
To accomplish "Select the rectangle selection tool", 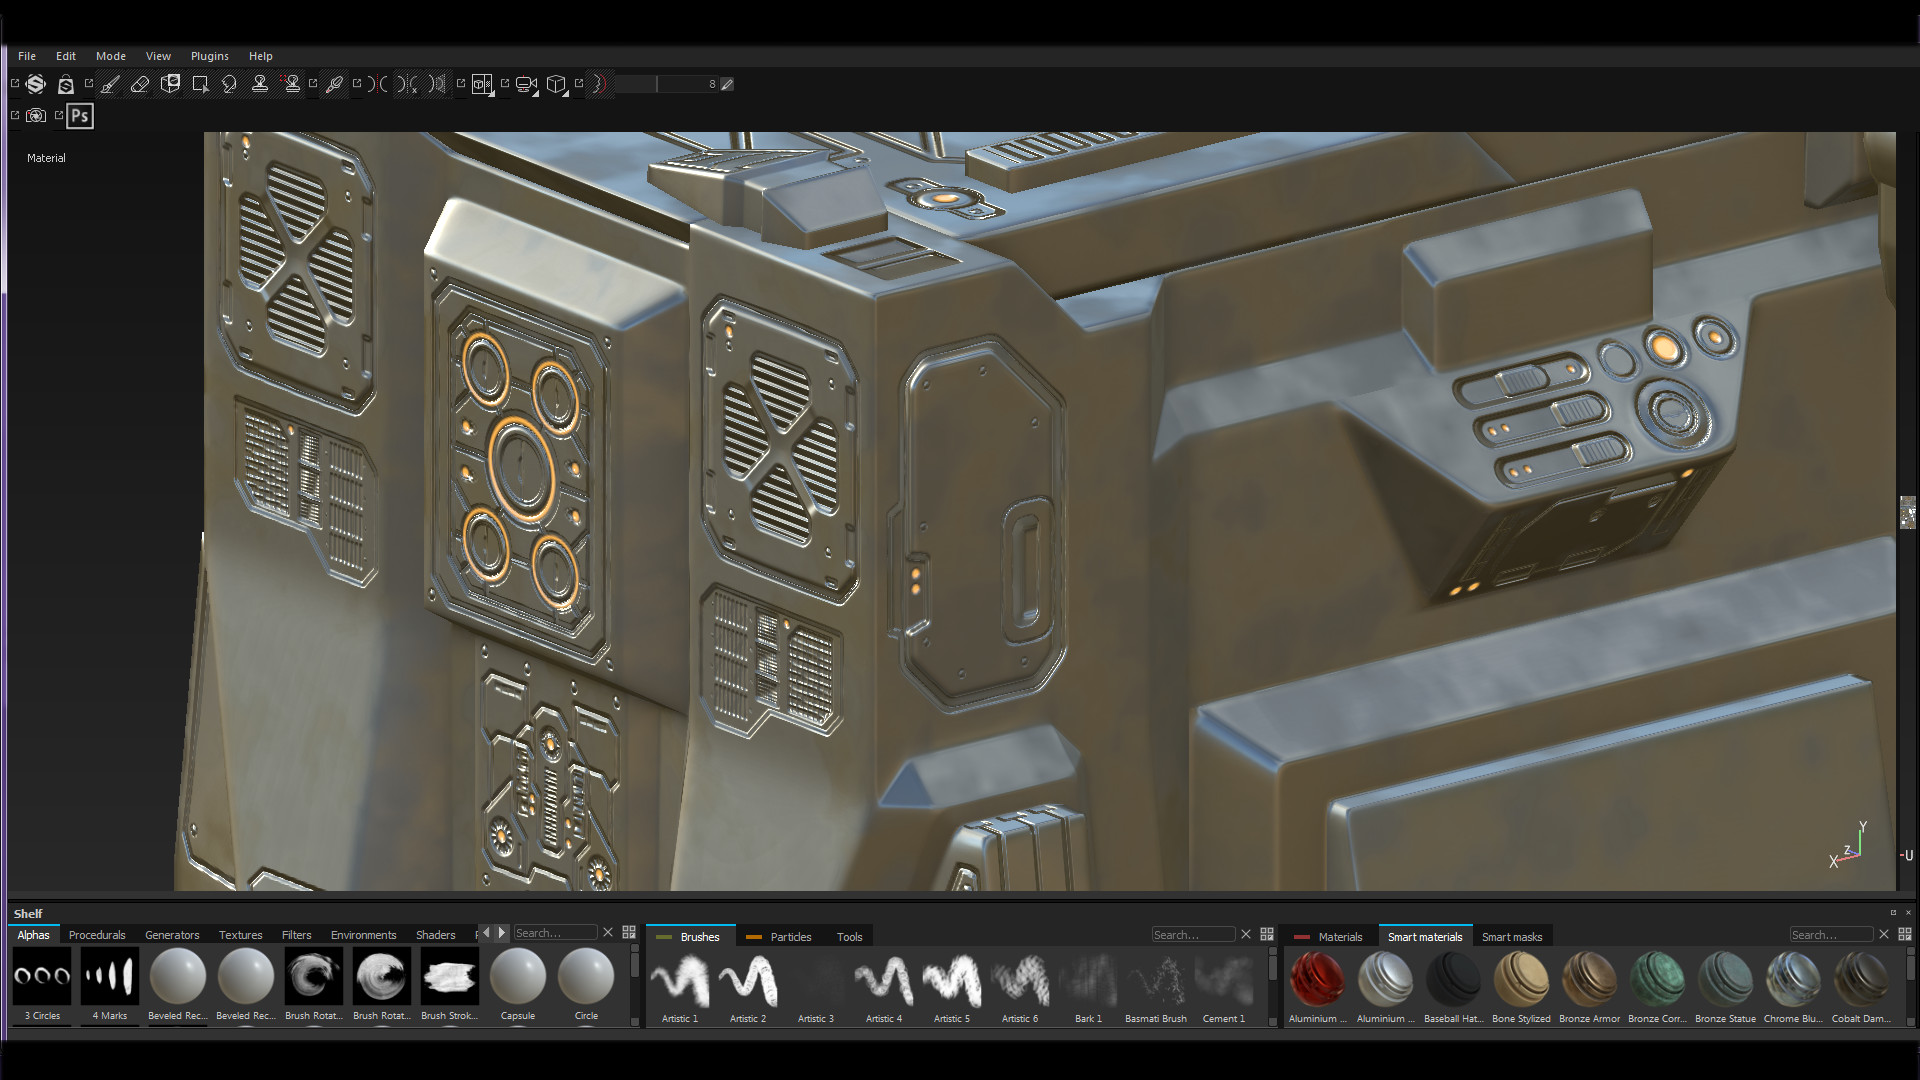I will 200,84.
